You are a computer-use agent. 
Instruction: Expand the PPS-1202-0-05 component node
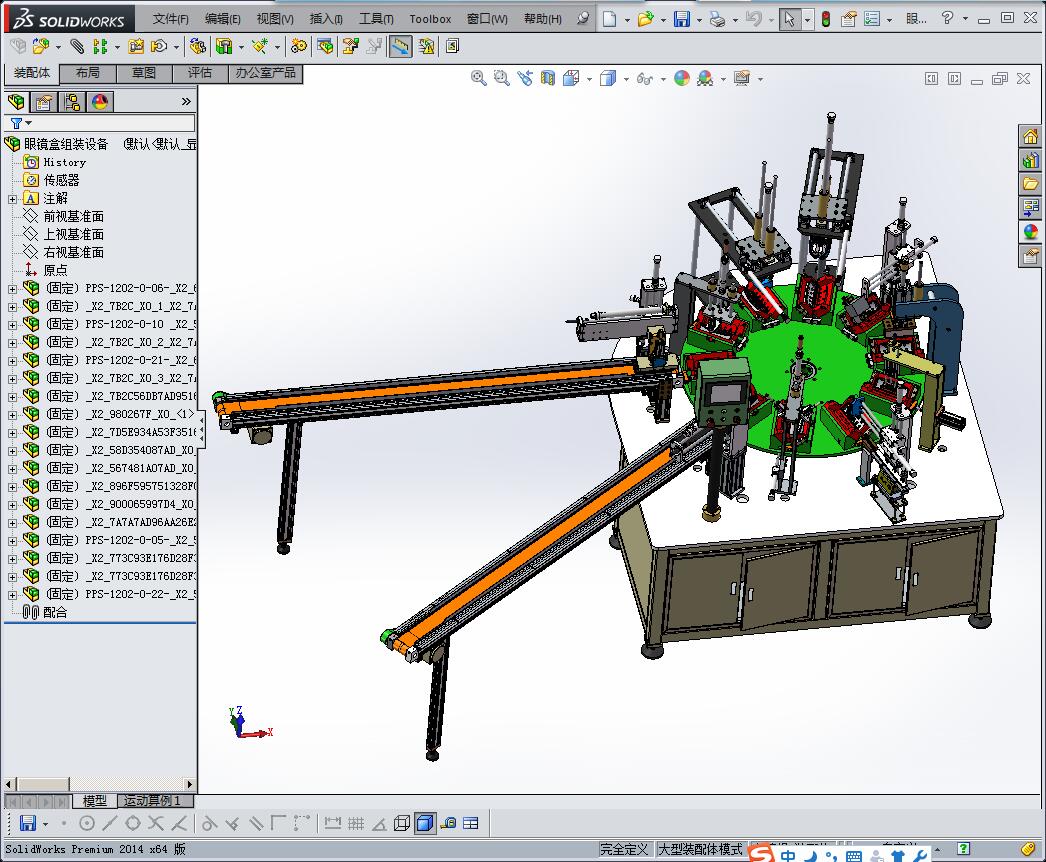tap(12, 541)
